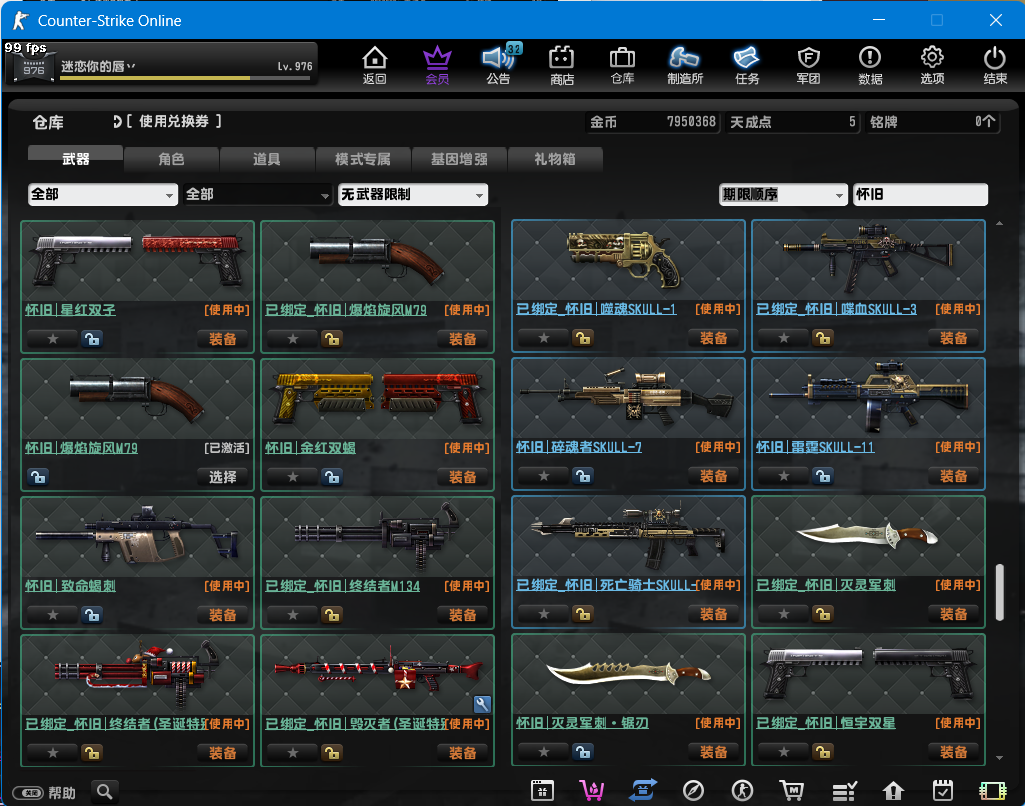
Task: Open the 无武器限制 dropdown
Action: pyautogui.click(x=413, y=194)
